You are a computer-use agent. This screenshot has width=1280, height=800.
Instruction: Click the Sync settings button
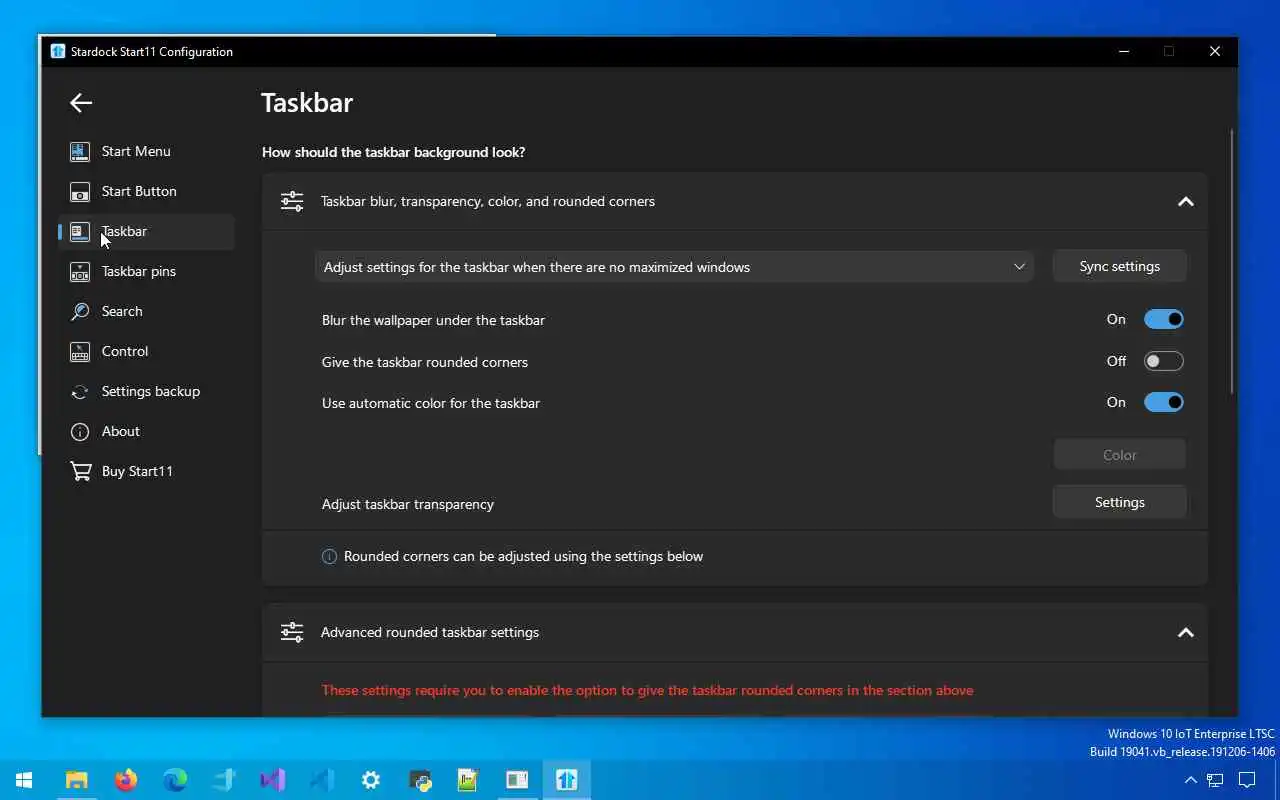click(1120, 267)
